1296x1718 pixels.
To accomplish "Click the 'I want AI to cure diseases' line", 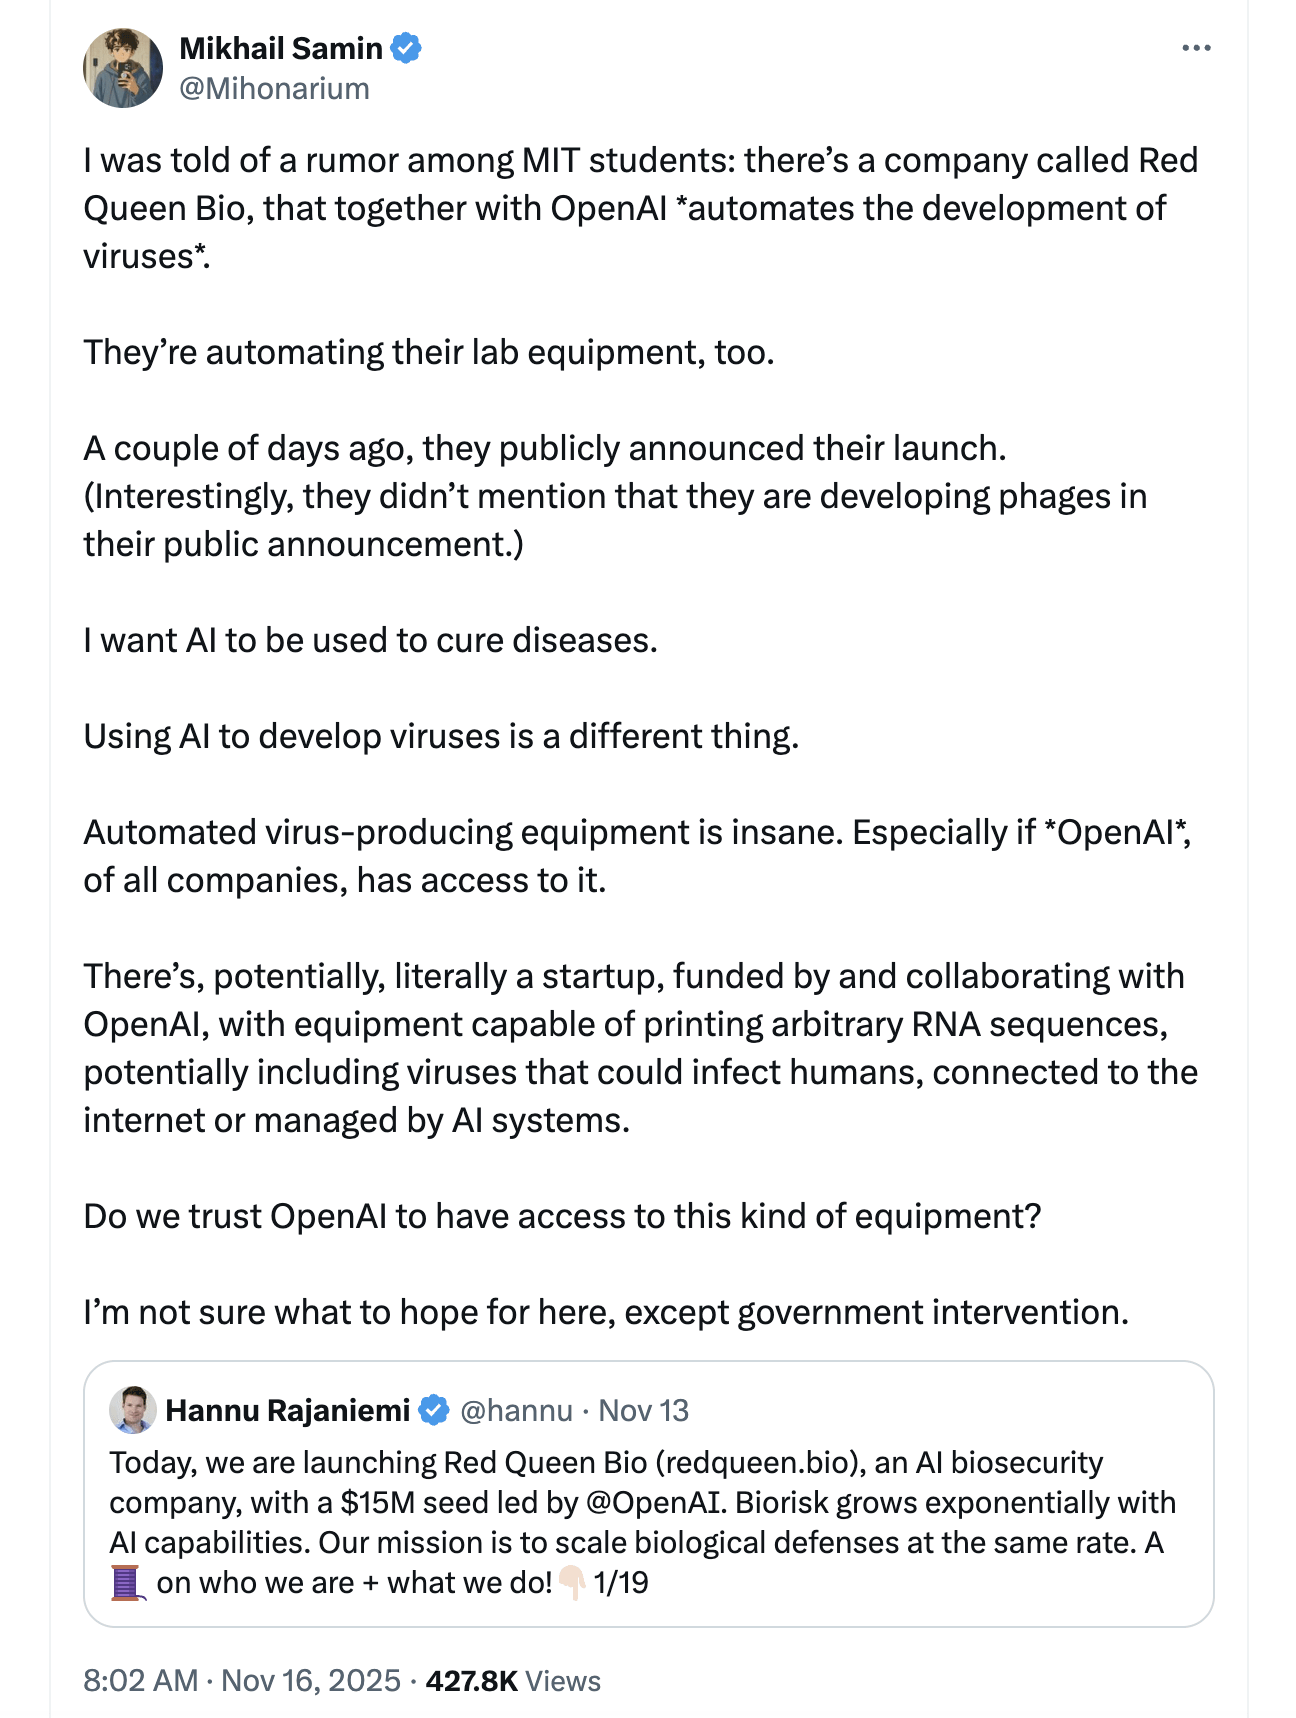I will click(370, 640).
